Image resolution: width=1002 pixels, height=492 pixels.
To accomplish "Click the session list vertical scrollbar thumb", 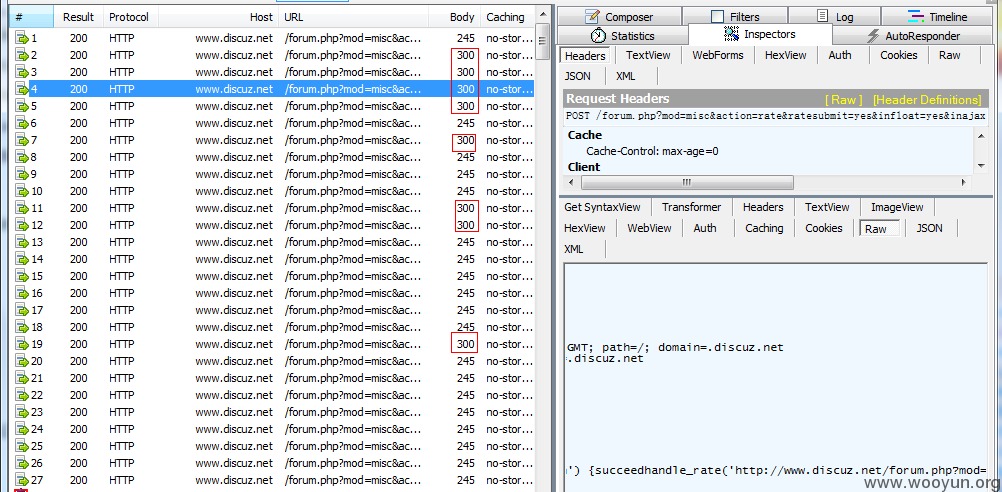I will pos(542,41).
